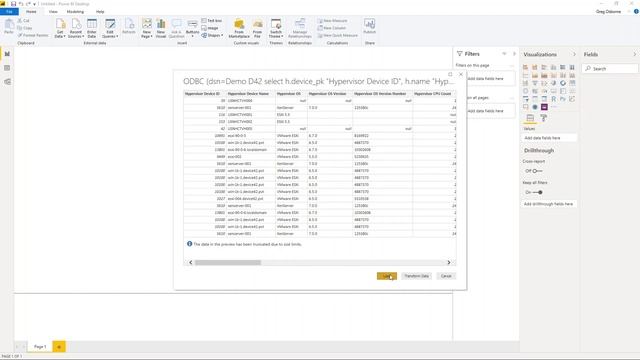Viewport: 640px width, 360px height.
Task: Open the Switch Theme dropdown
Action: point(276,28)
